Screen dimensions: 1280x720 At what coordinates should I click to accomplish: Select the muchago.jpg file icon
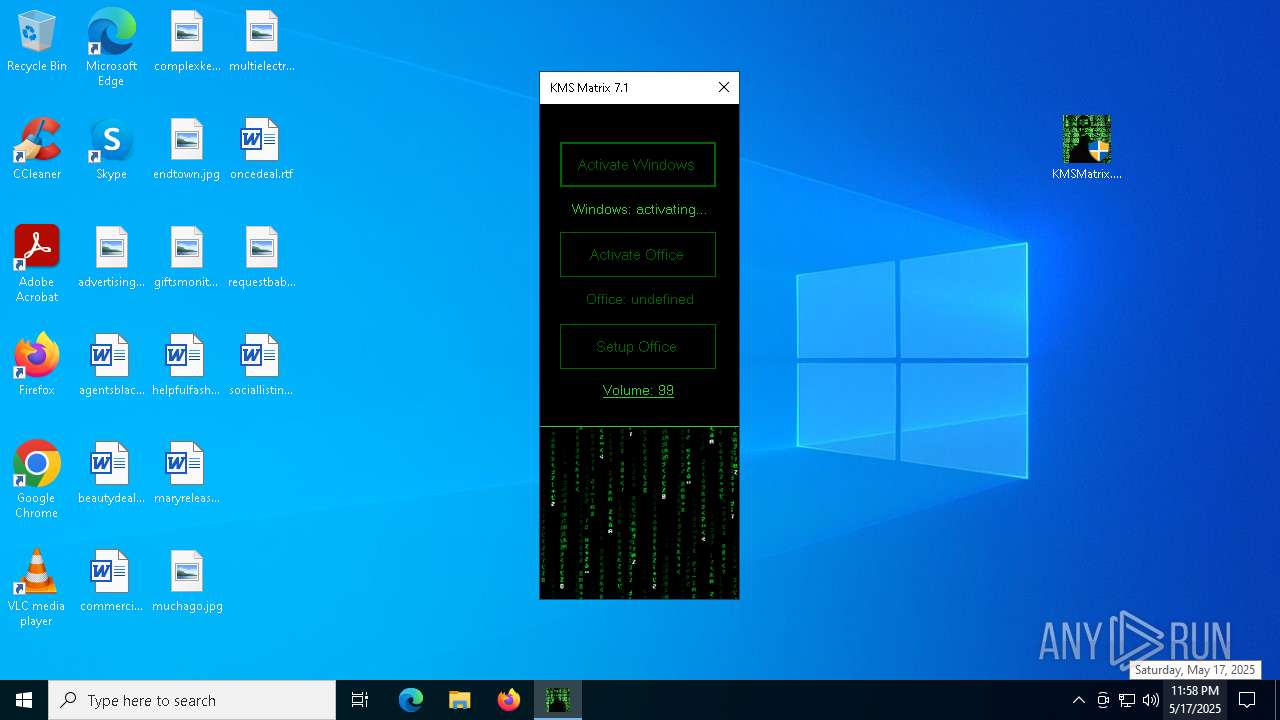(187, 581)
